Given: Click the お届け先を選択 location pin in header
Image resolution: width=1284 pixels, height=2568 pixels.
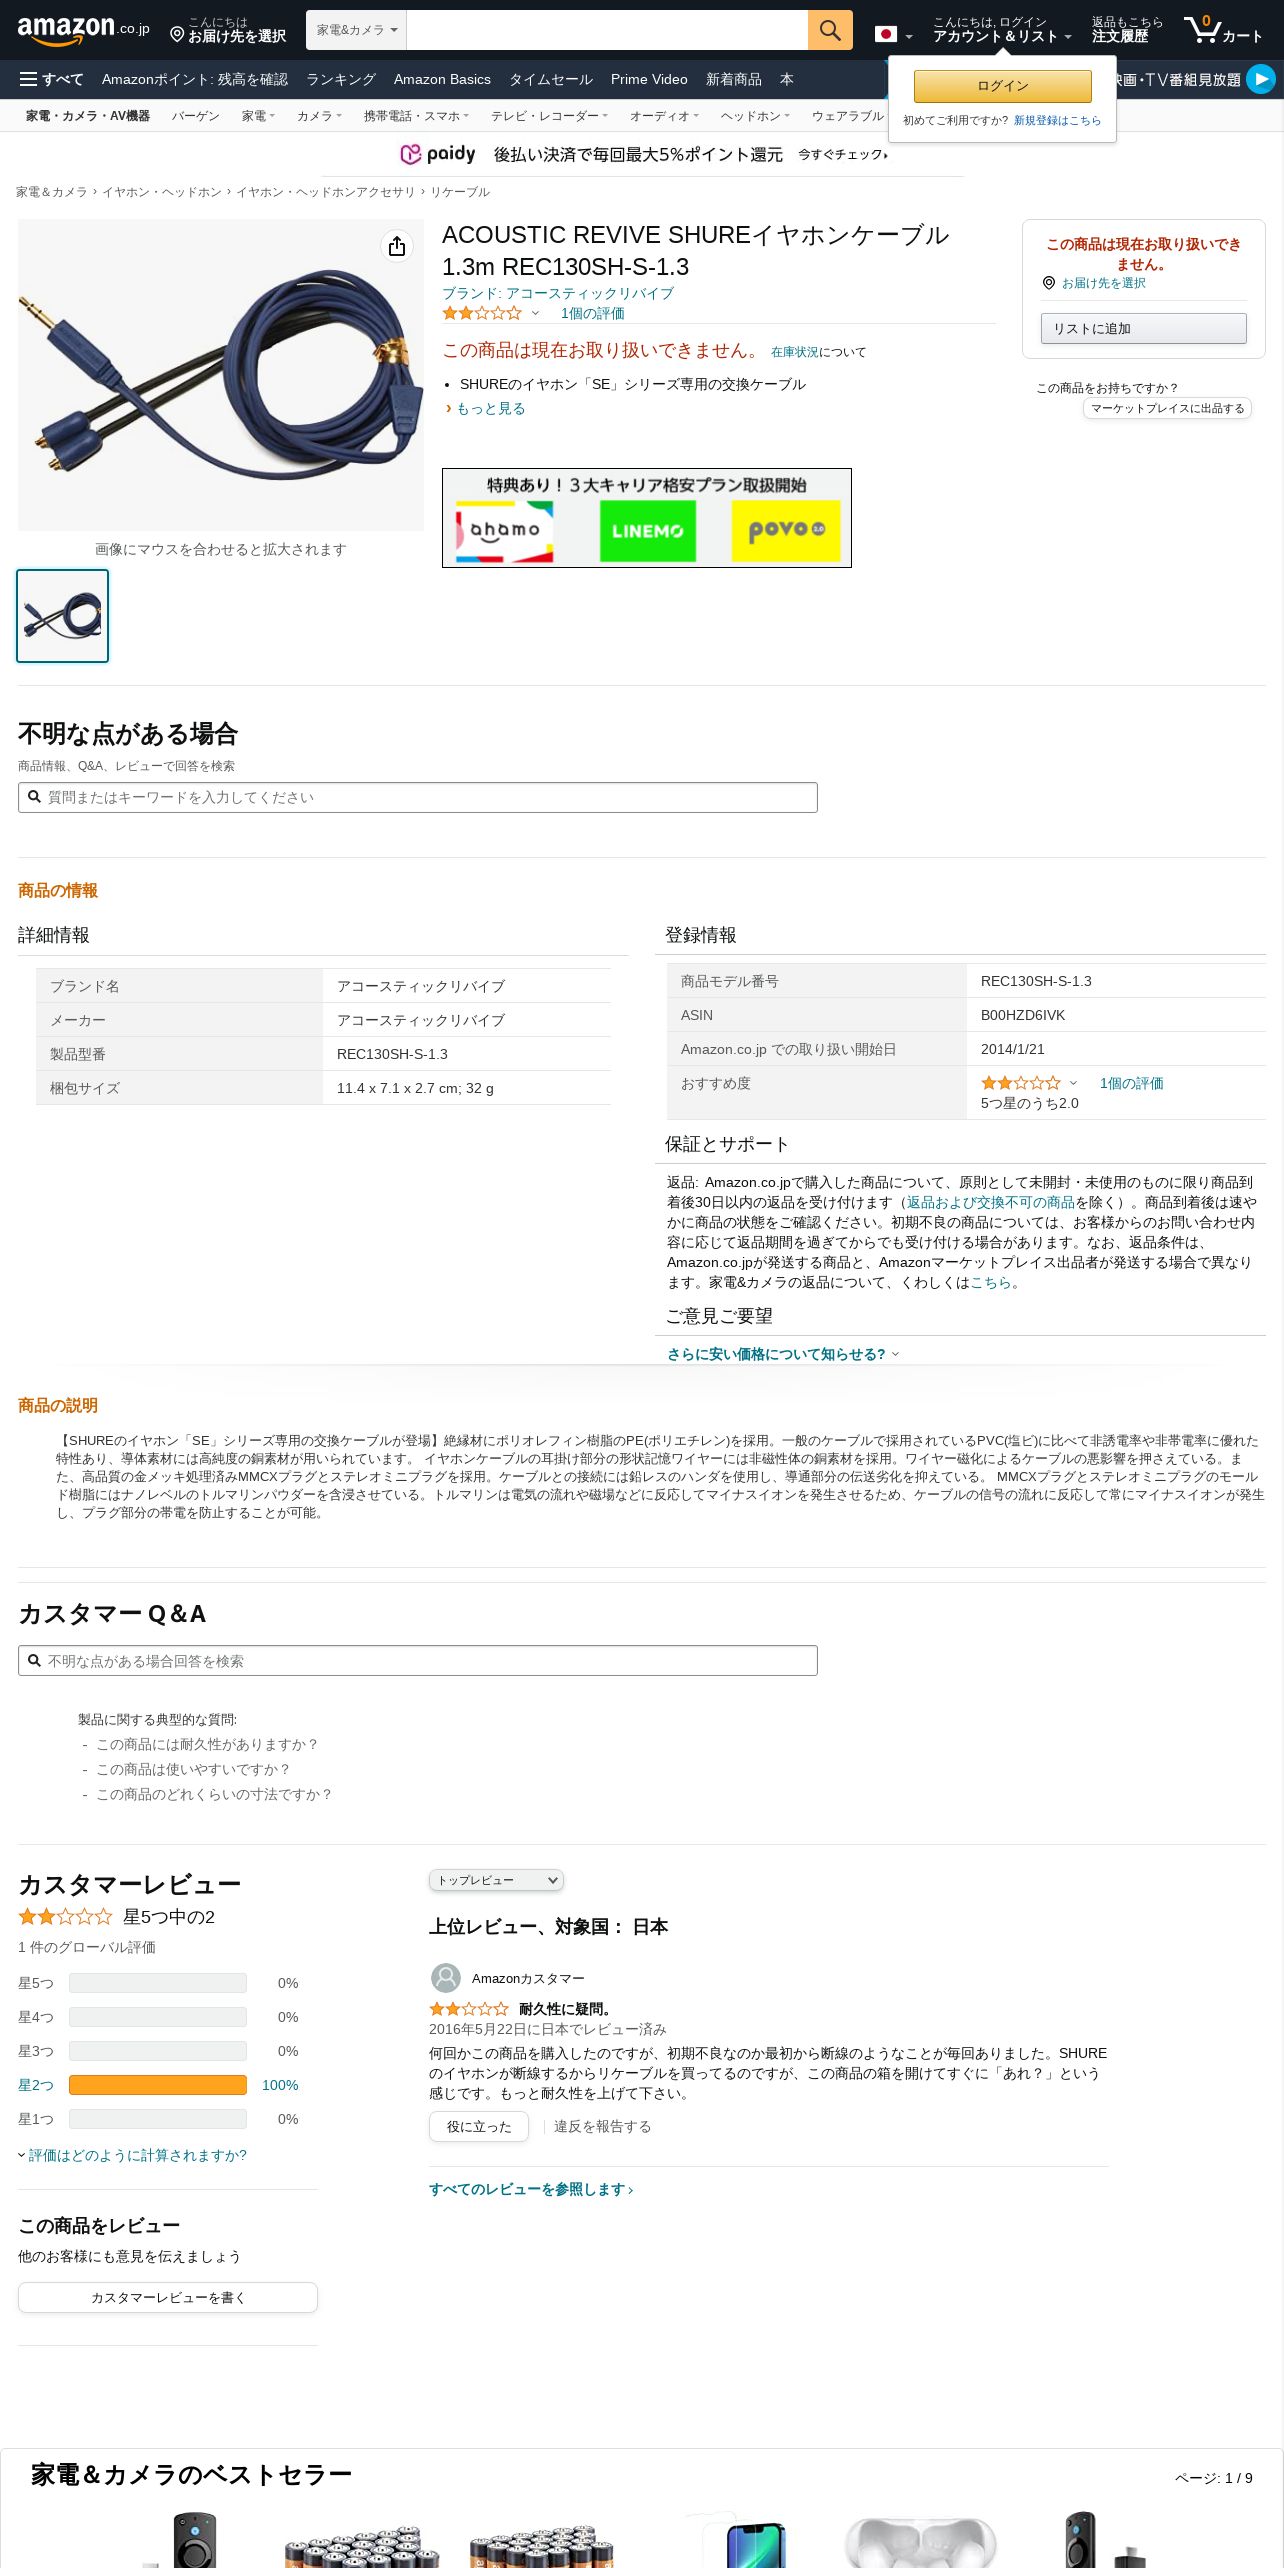Looking at the screenshot, I should coord(228,30).
